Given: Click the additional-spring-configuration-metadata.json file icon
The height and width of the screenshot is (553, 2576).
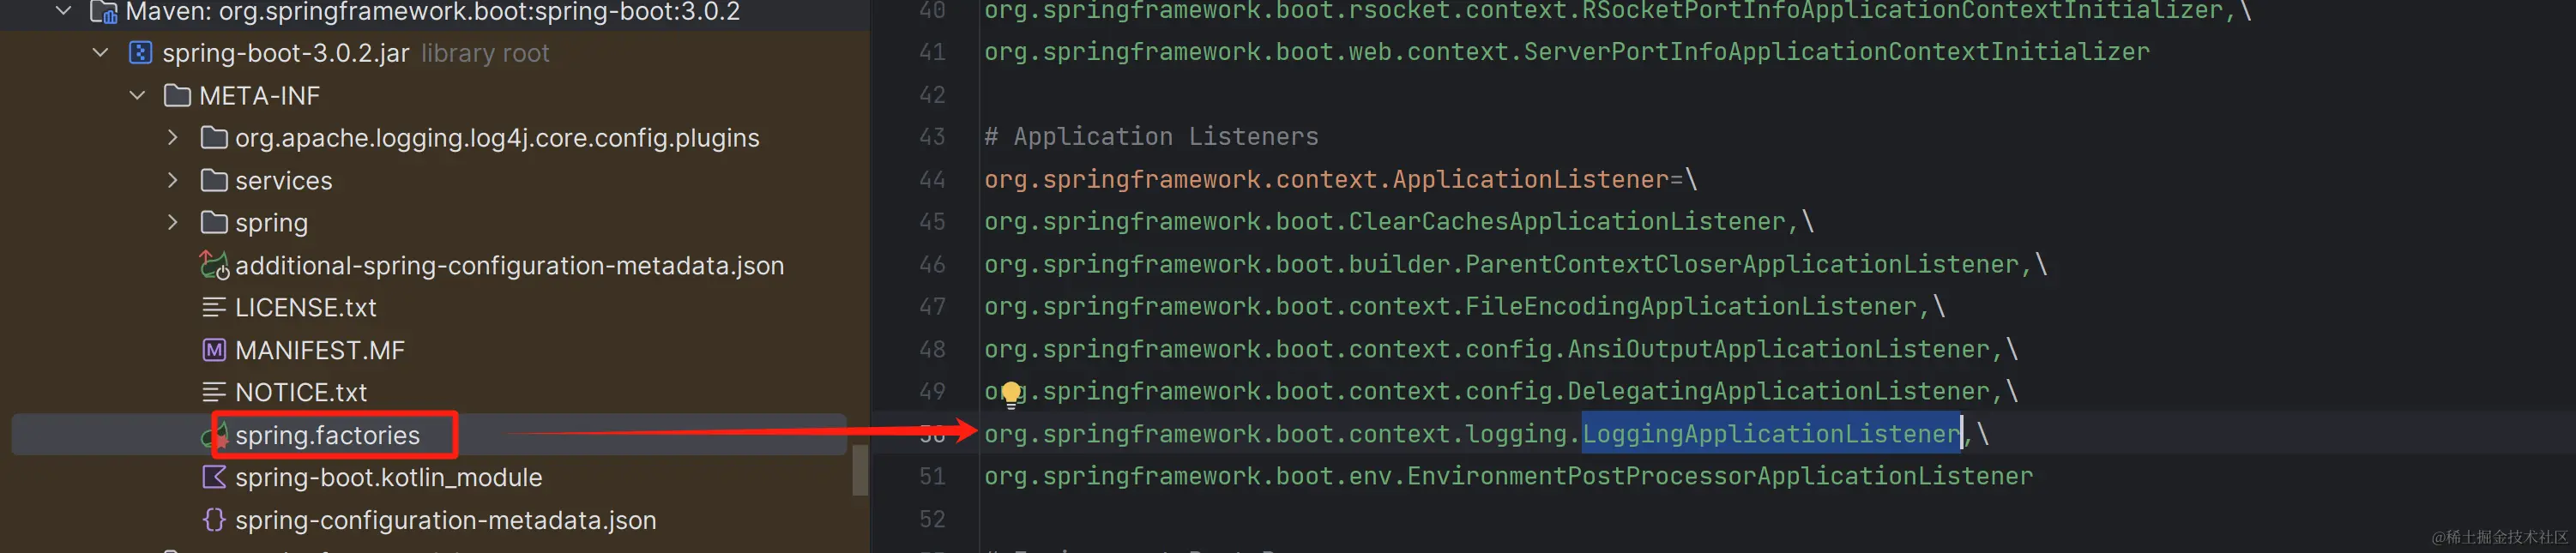Looking at the screenshot, I should click(x=214, y=265).
